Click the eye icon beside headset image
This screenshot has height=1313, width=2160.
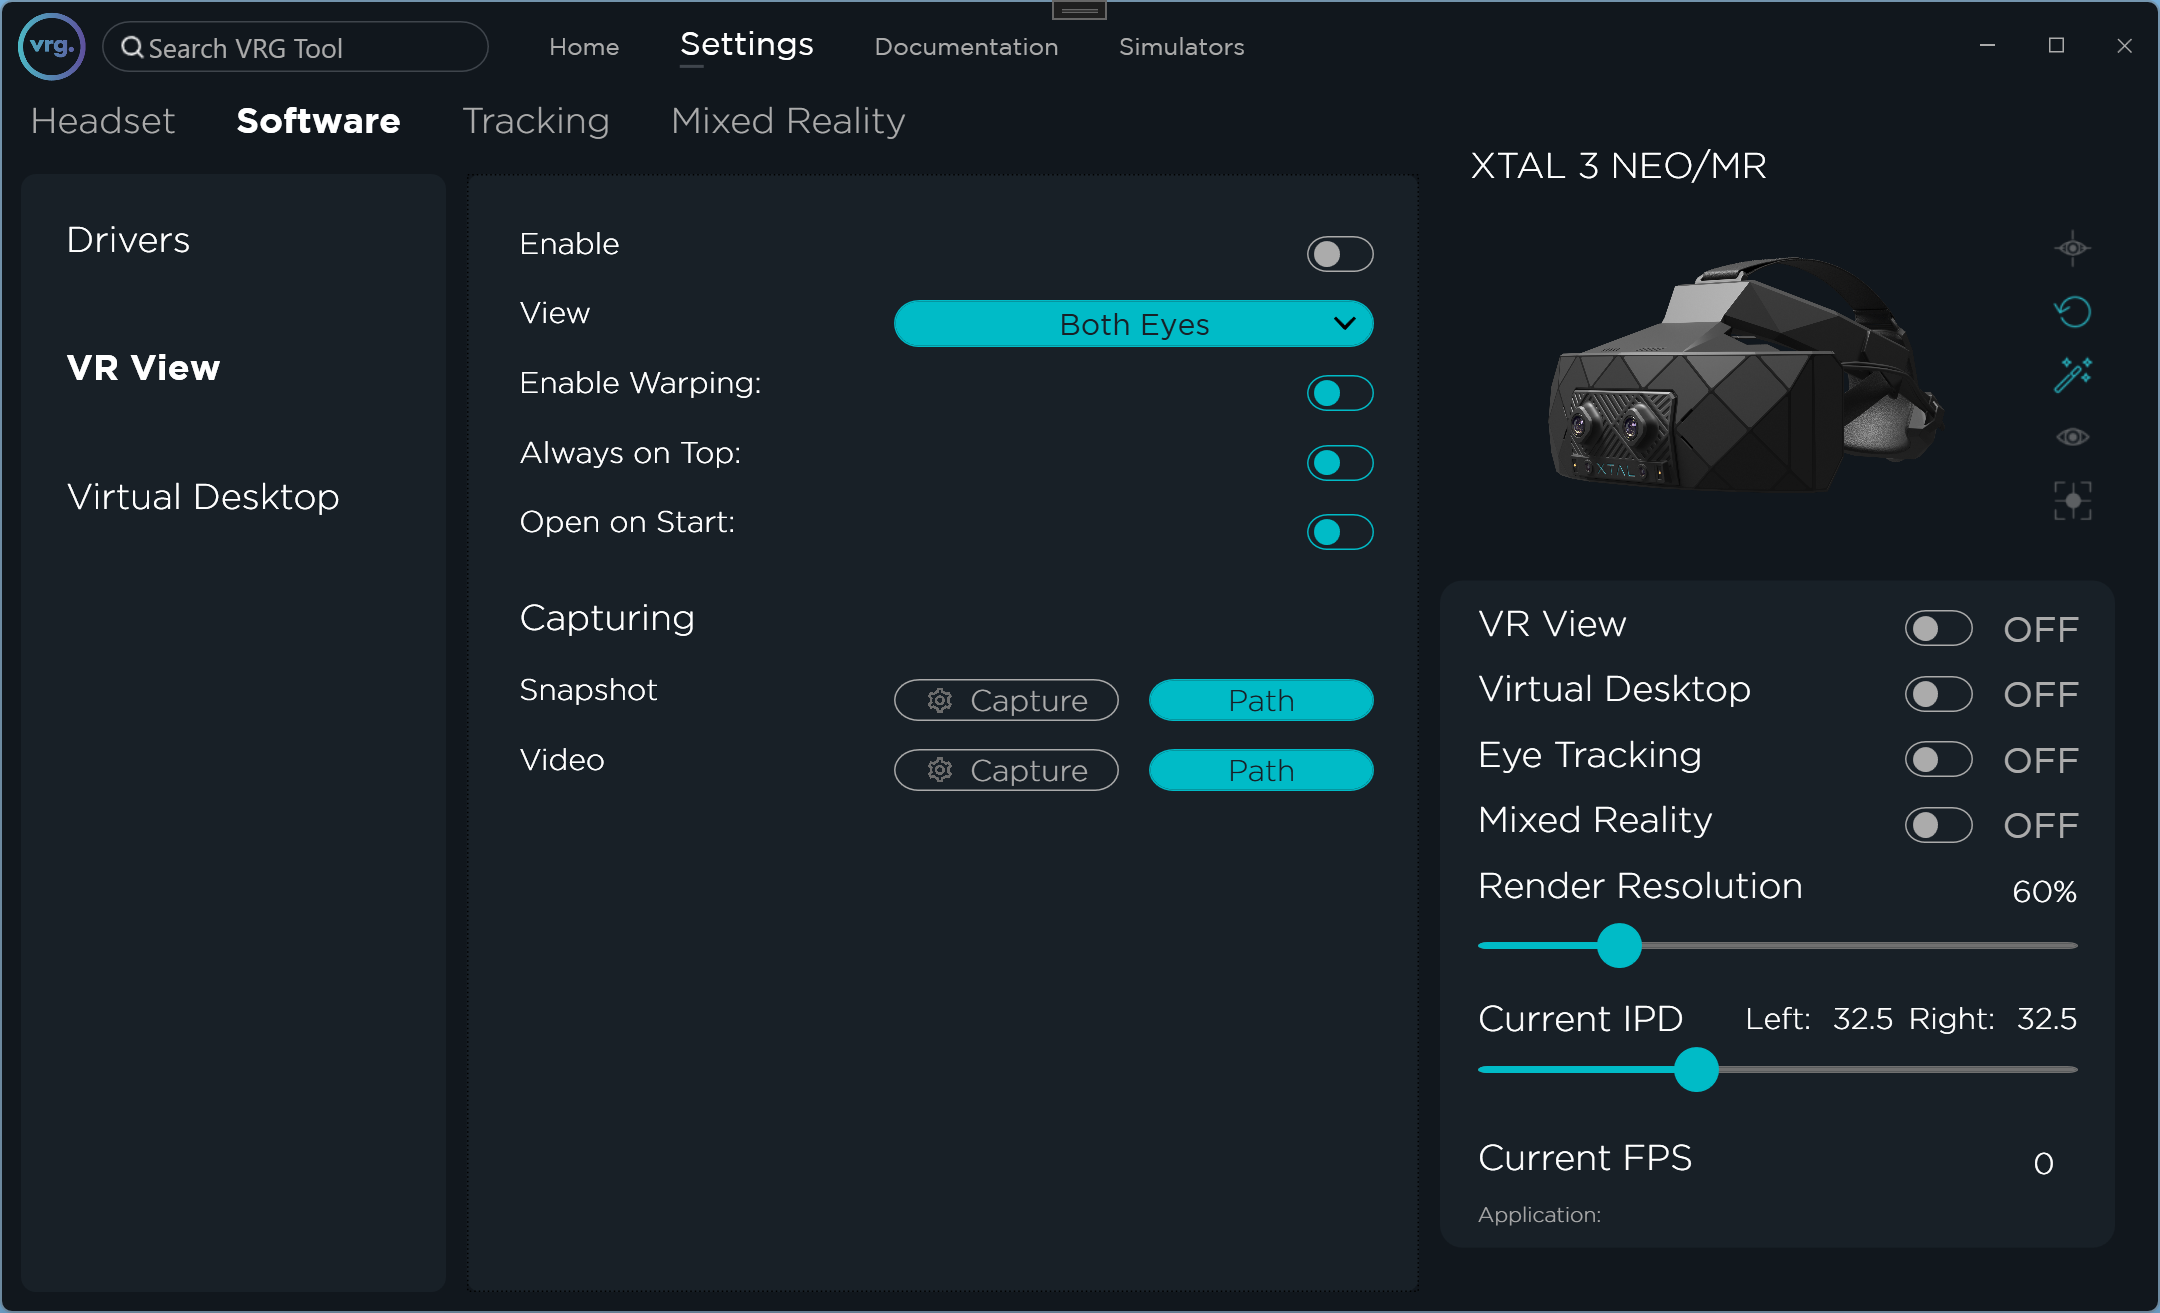coord(2072,437)
